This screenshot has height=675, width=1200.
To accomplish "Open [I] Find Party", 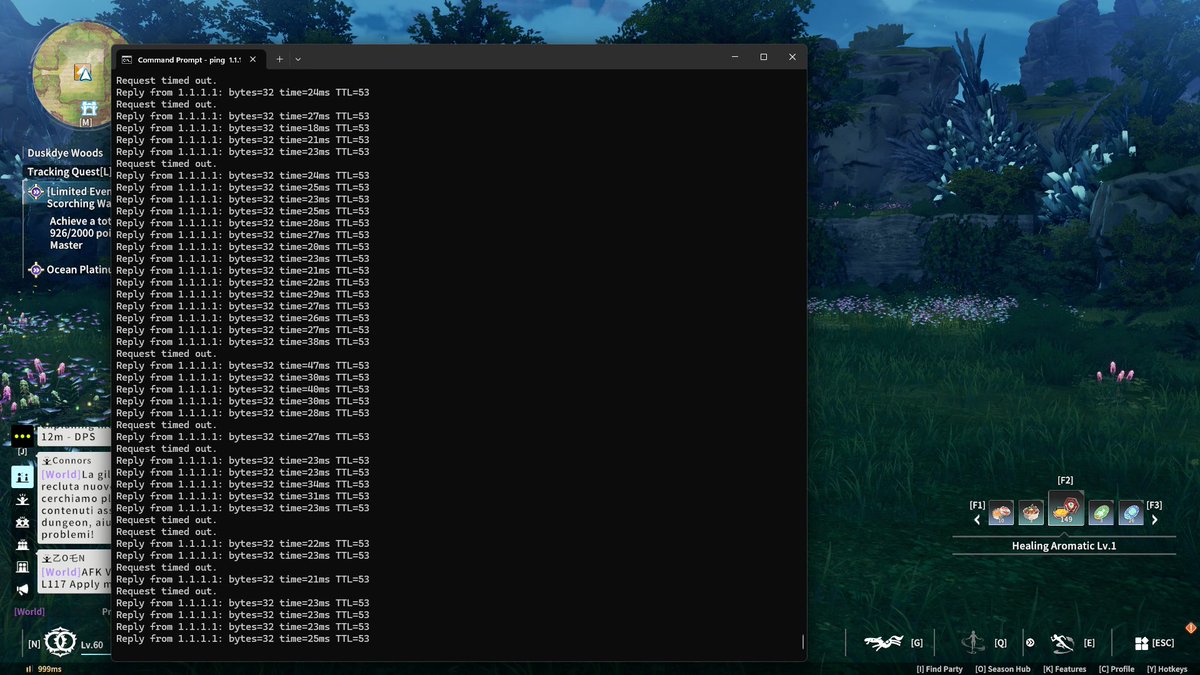I will [940, 669].
